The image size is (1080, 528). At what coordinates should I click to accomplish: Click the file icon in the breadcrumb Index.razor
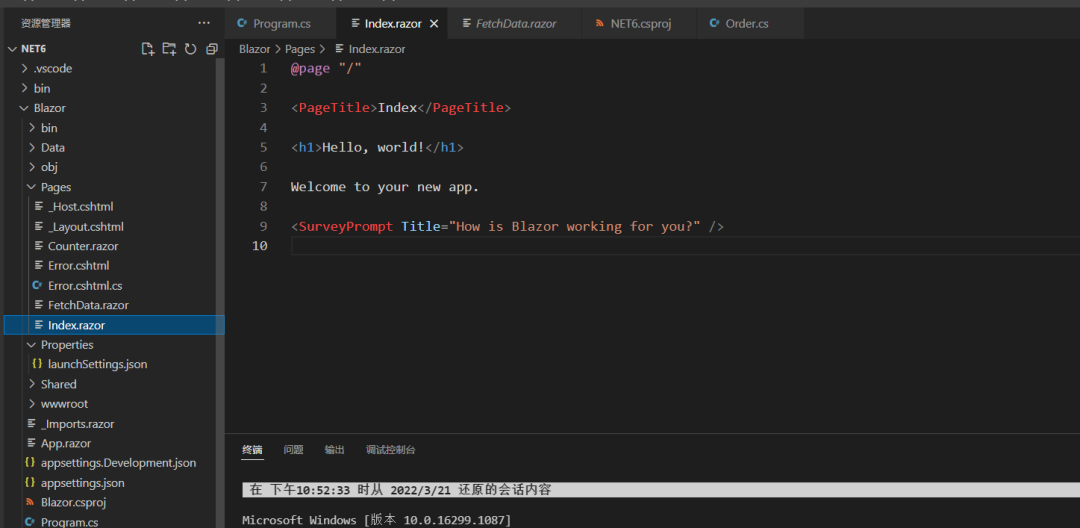click(340, 49)
